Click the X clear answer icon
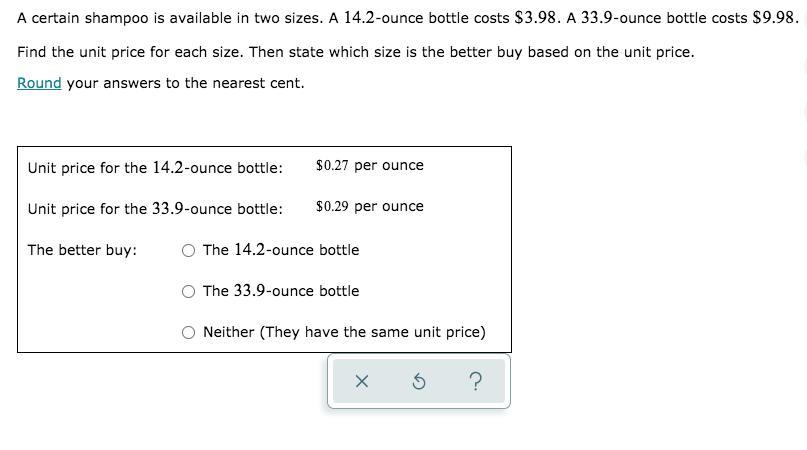Viewport: 807px width, 450px height. coord(362,381)
